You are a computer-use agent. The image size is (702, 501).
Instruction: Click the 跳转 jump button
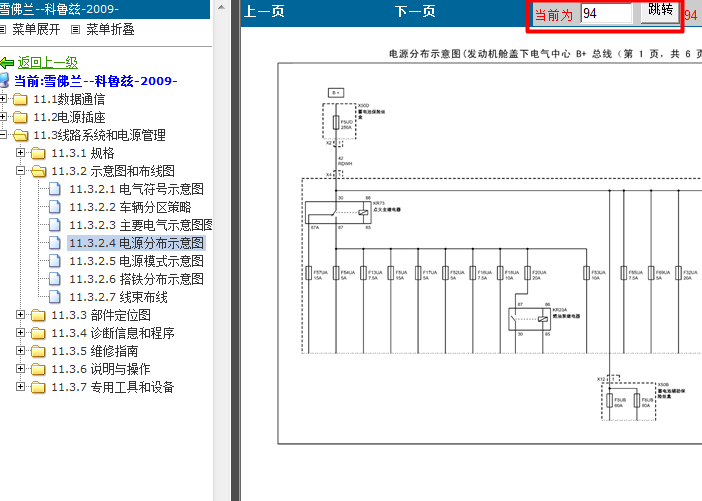tap(660, 10)
